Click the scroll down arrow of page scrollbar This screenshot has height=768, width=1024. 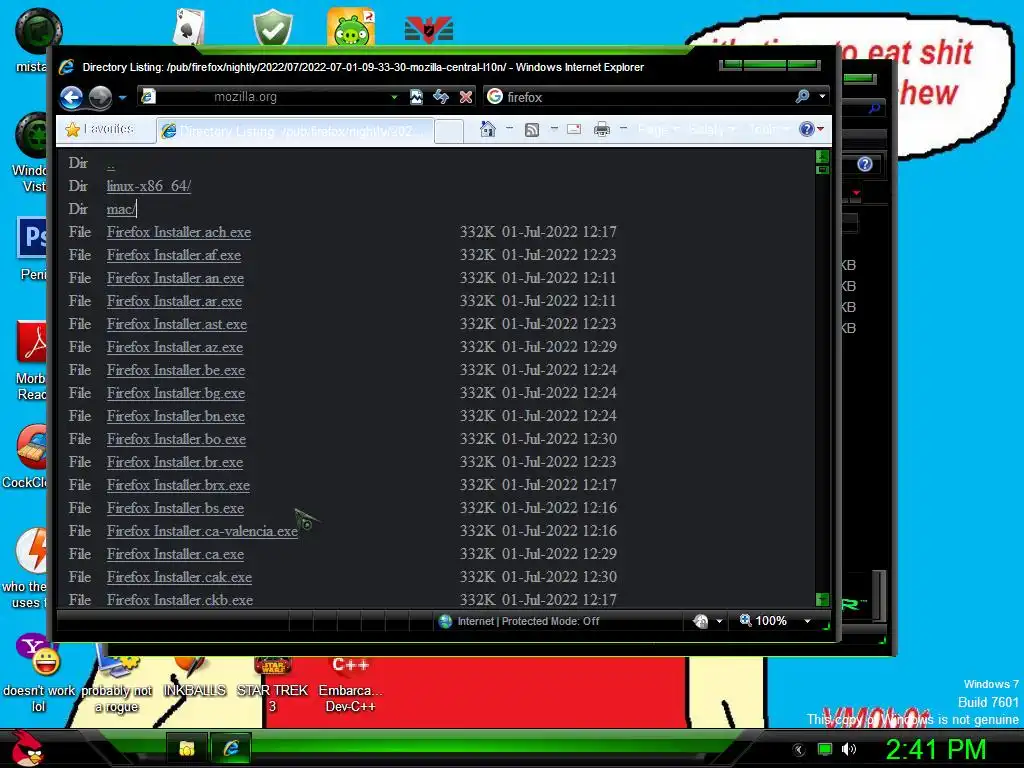(822, 599)
